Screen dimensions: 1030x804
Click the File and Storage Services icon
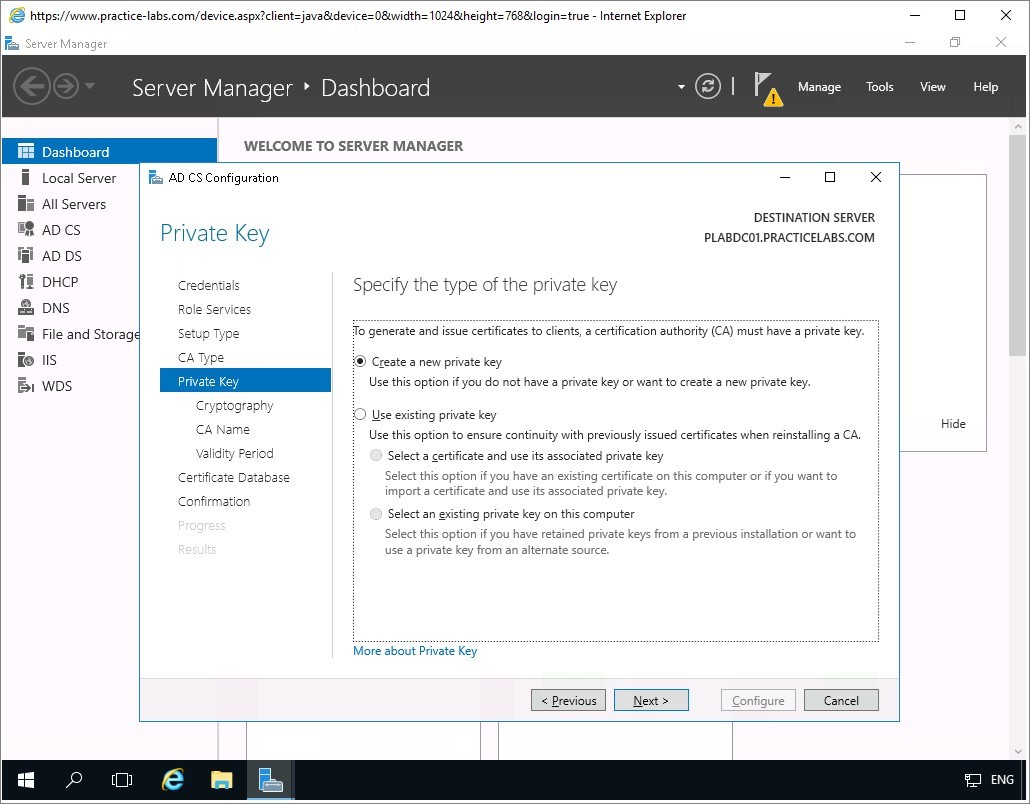click(x=26, y=334)
